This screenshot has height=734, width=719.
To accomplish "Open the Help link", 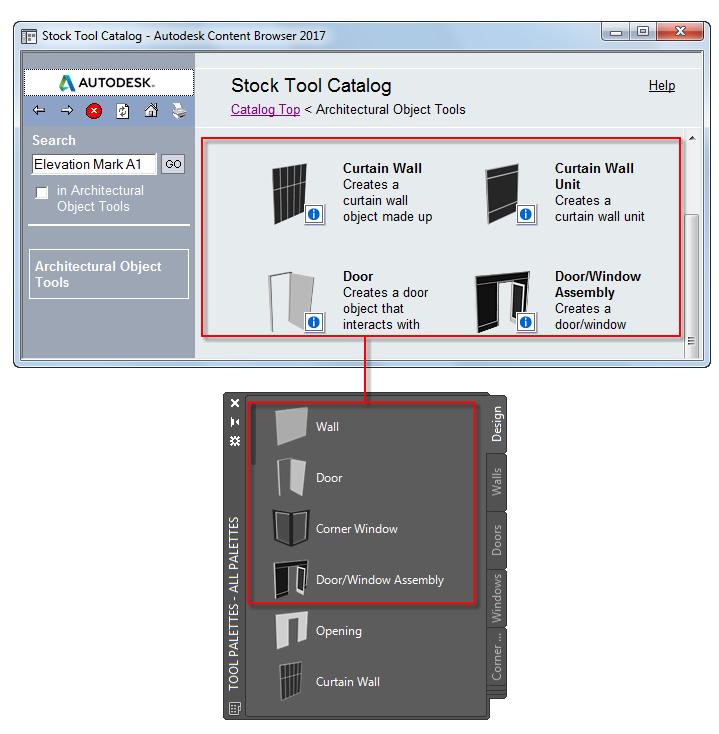I will click(x=662, y=86).
